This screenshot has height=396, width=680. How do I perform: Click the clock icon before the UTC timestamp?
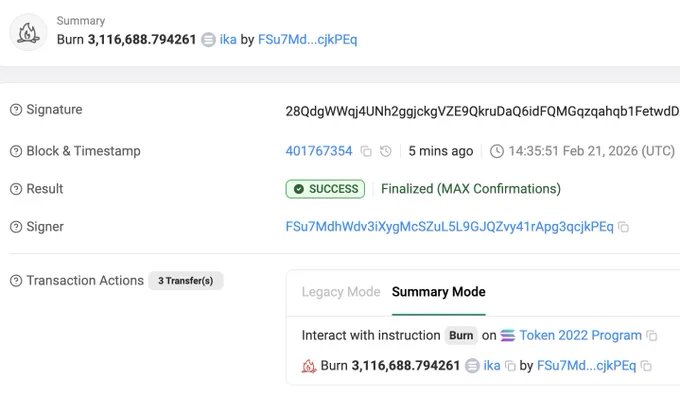(497, 151)
